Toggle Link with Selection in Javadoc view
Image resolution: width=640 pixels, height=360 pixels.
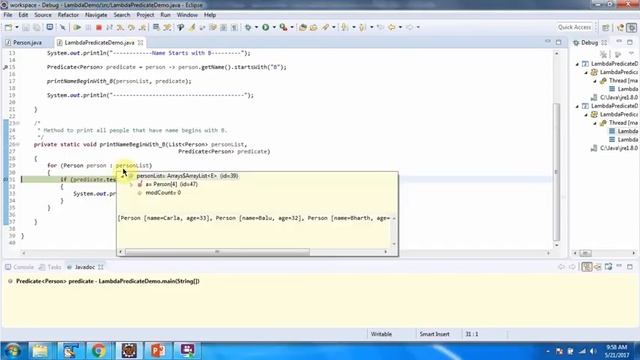click(x=587, y=267)
